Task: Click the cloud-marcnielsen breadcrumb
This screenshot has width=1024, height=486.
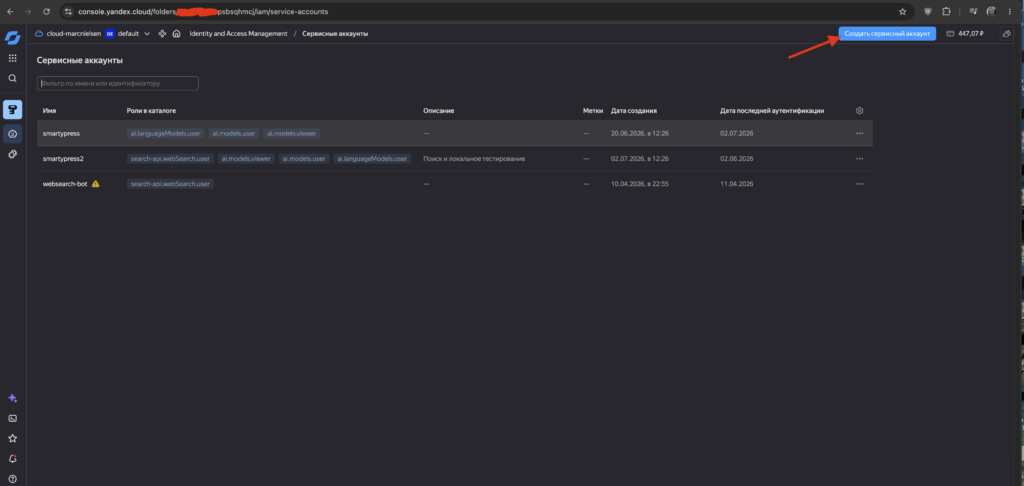Action: coord(68,33)
